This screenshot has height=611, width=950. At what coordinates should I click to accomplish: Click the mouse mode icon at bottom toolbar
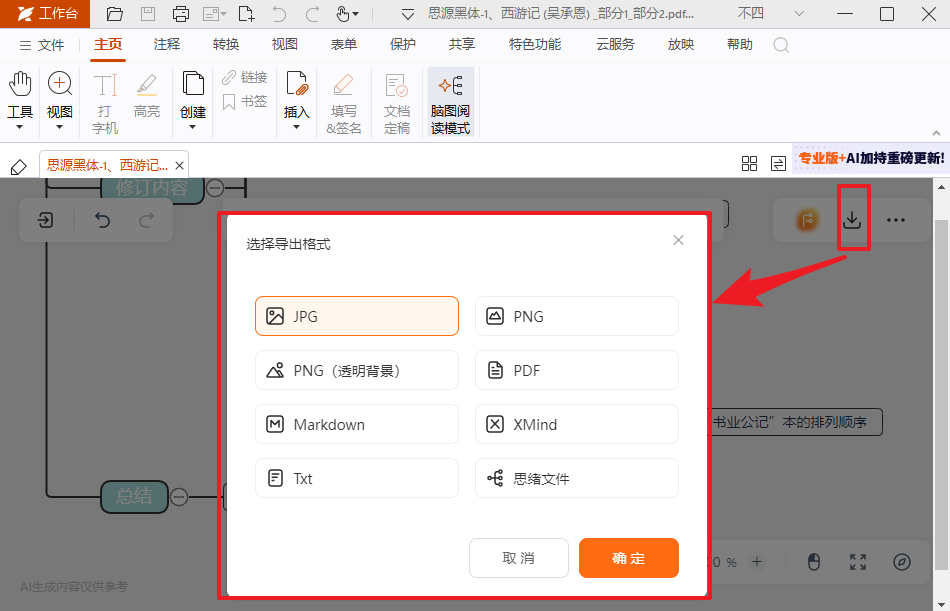pos(814,562)
